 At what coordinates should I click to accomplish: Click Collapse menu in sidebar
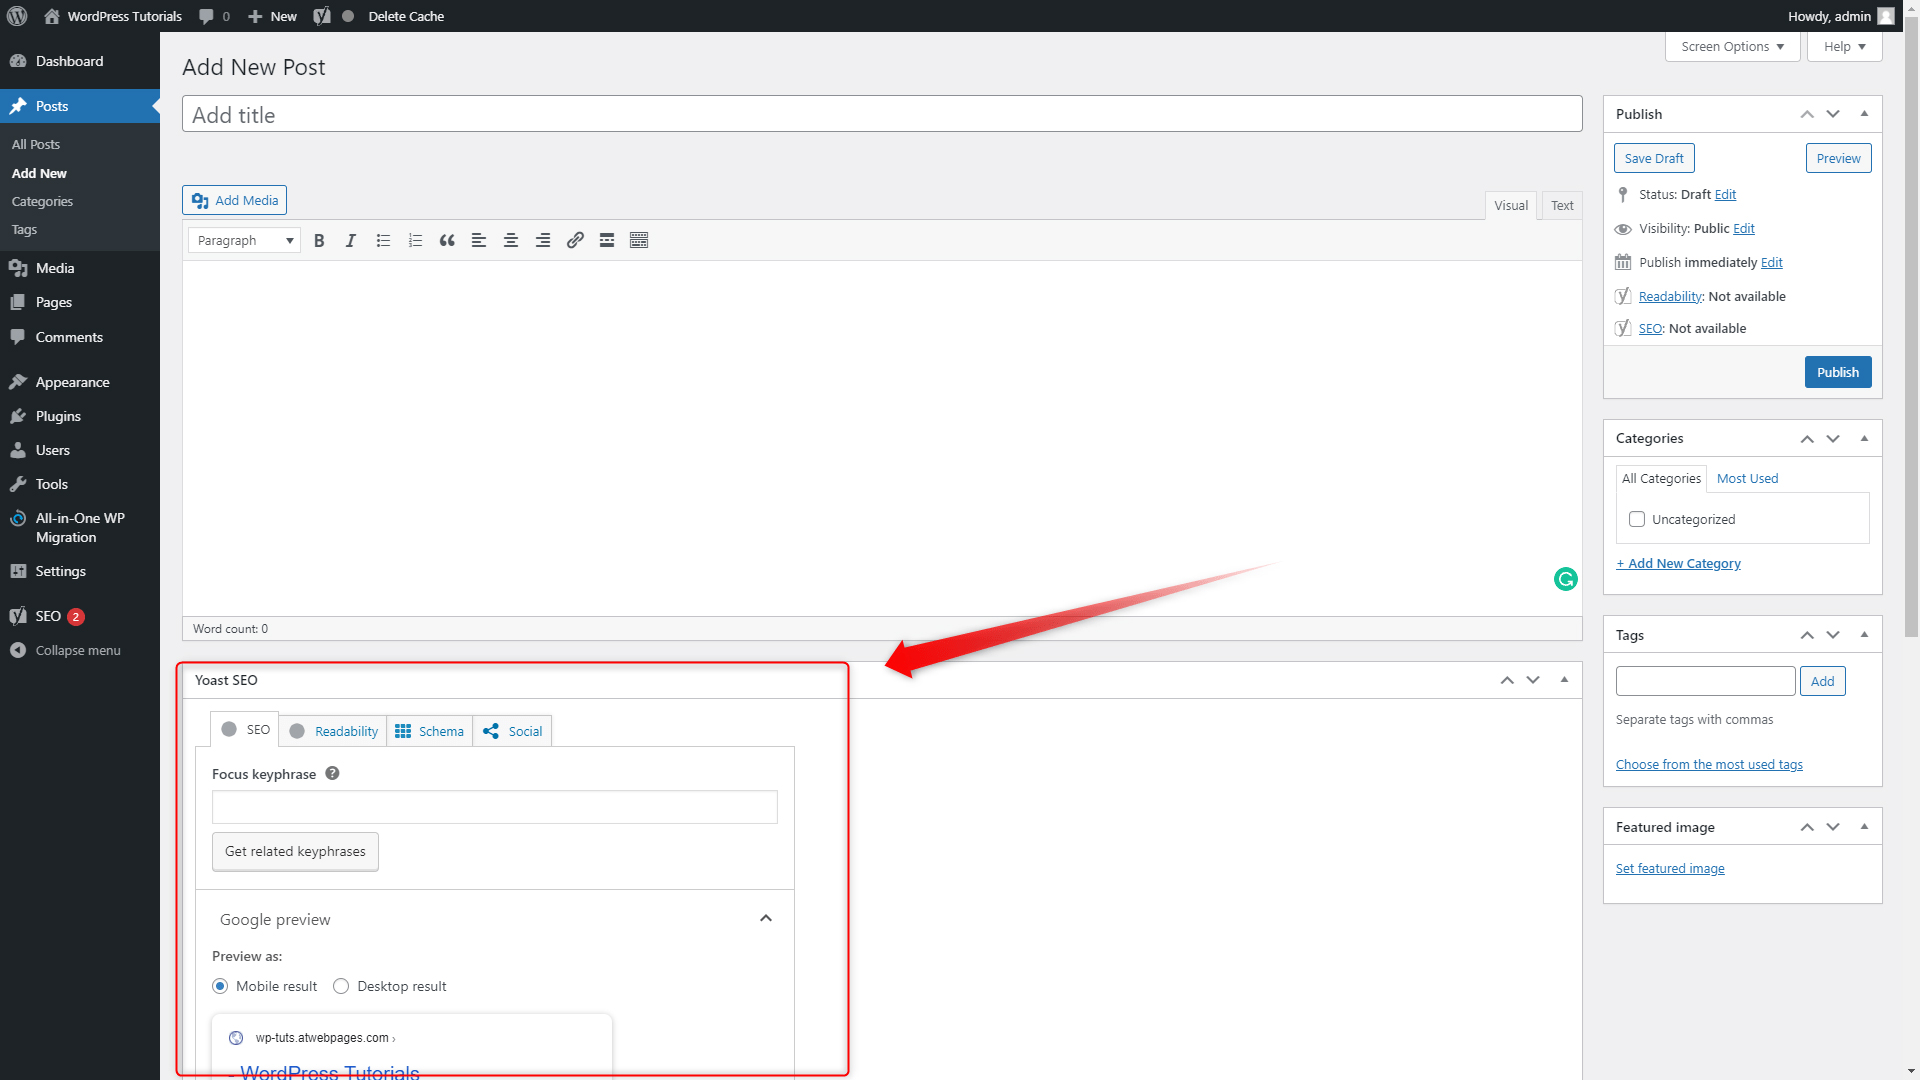pos(80,650)
